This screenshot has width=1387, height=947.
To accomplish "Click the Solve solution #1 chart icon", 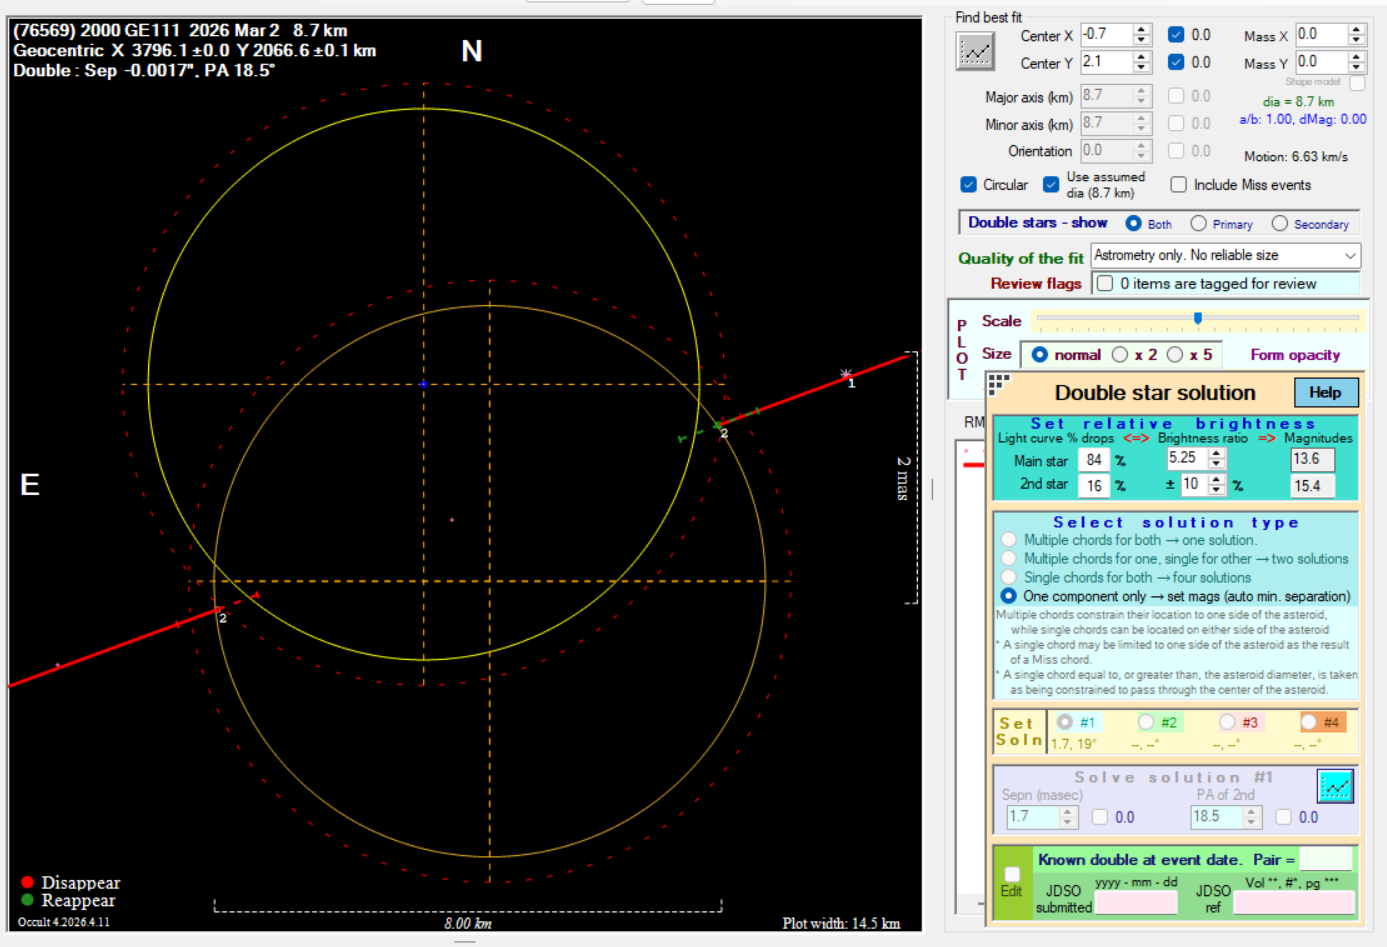I will (x=1335, y=786).
